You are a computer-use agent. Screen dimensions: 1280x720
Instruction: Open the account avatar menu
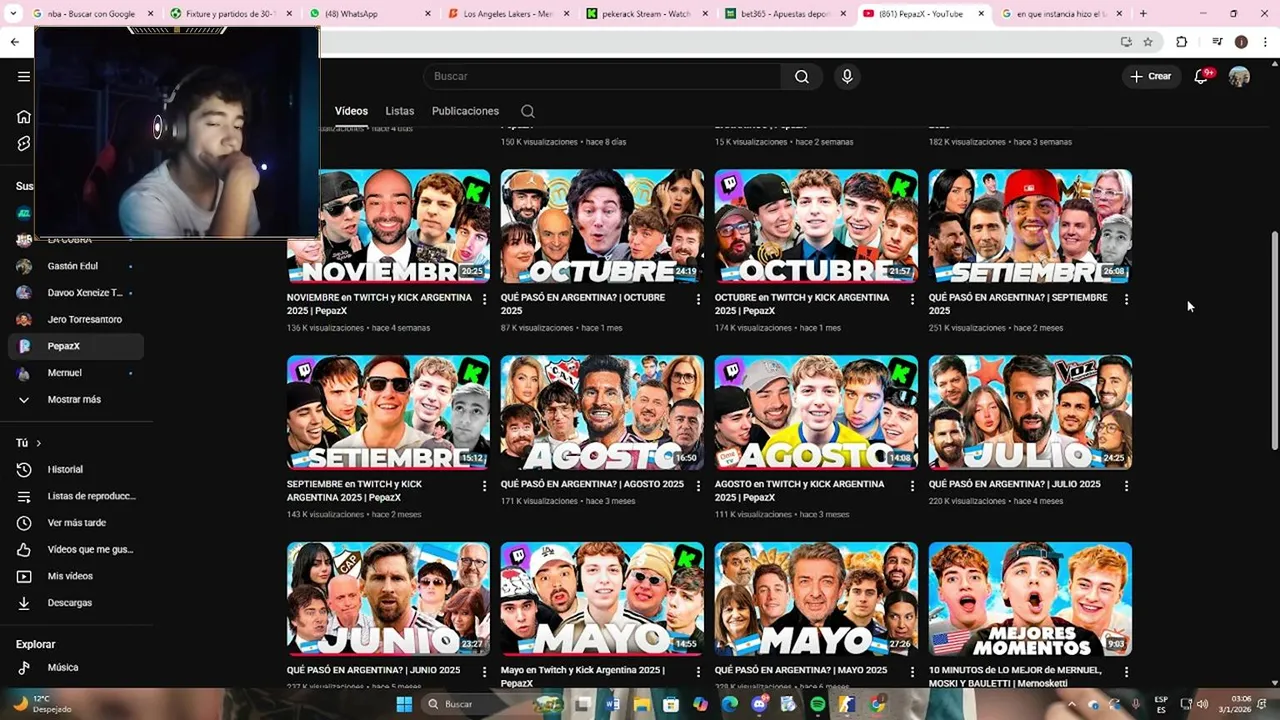pos(1239,76)
